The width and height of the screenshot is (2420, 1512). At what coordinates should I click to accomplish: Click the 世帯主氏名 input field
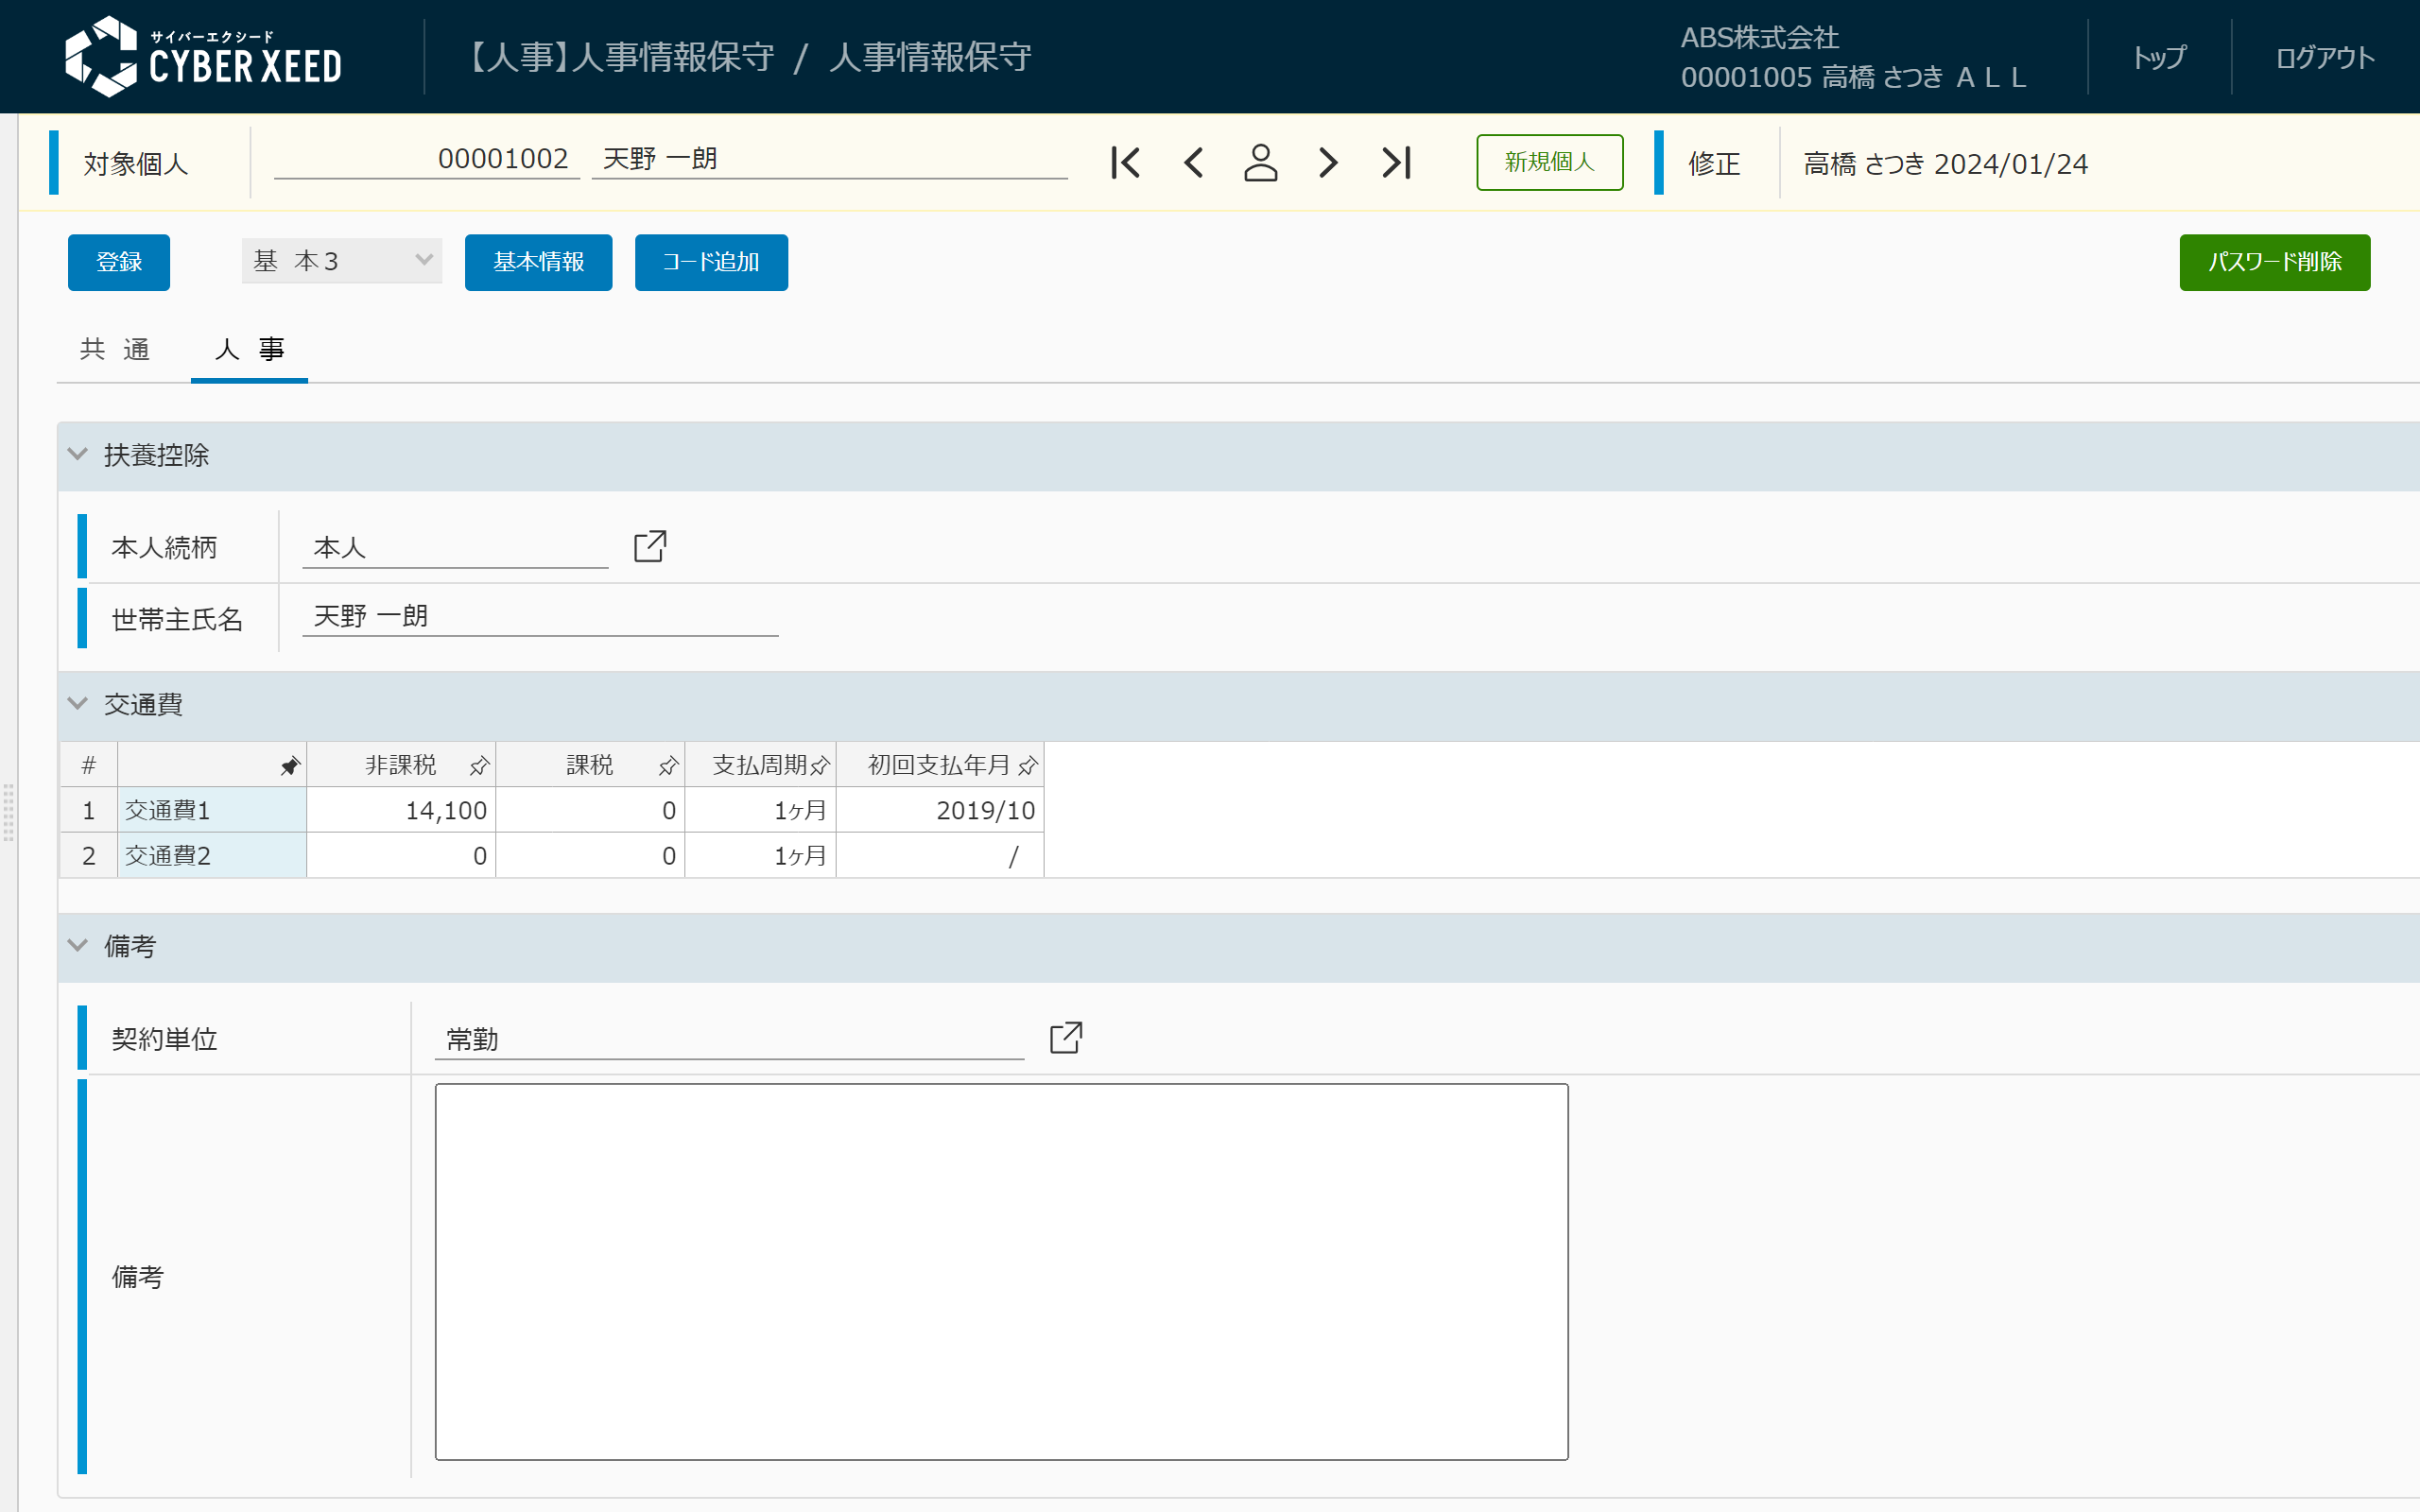pos(540,615)
